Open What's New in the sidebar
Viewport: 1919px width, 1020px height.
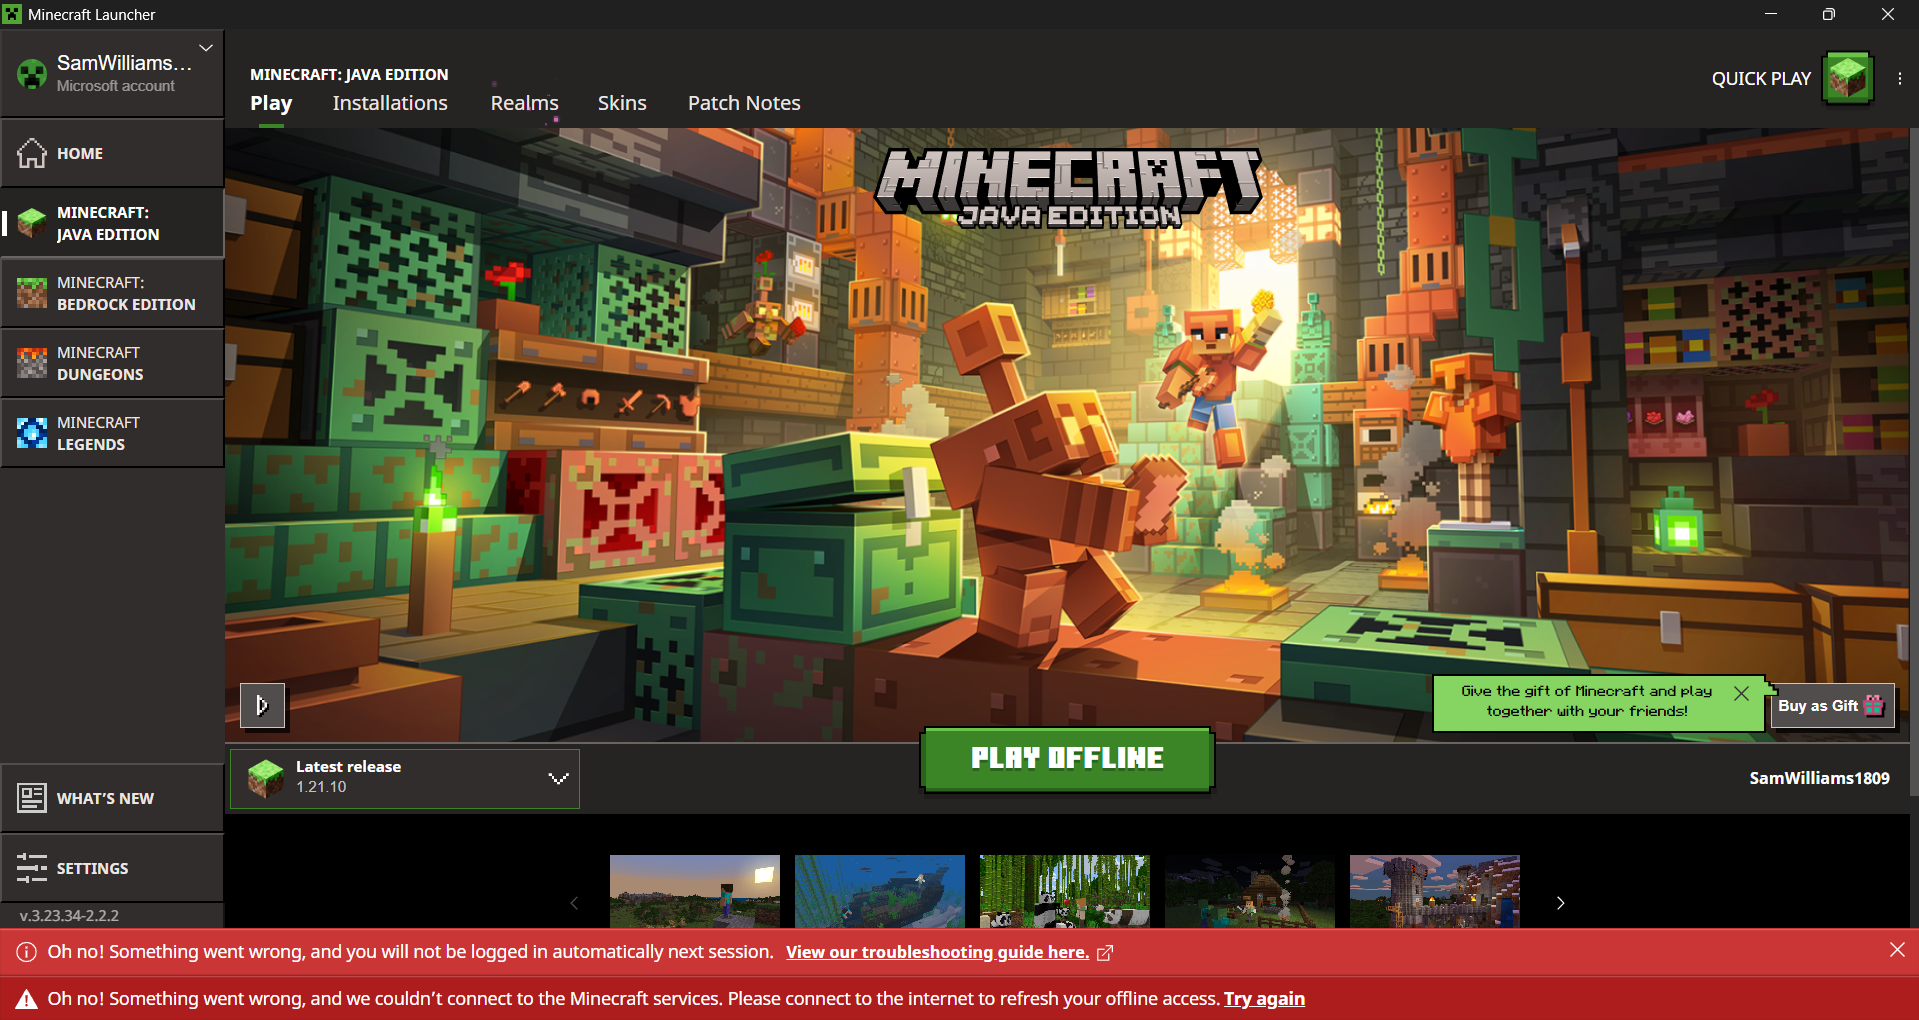(112, 798)
